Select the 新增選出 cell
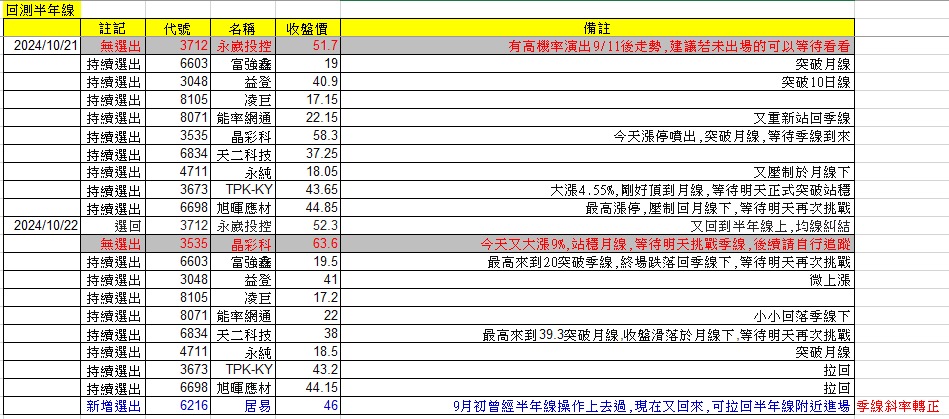949x419 pixels. pos(113,406)
